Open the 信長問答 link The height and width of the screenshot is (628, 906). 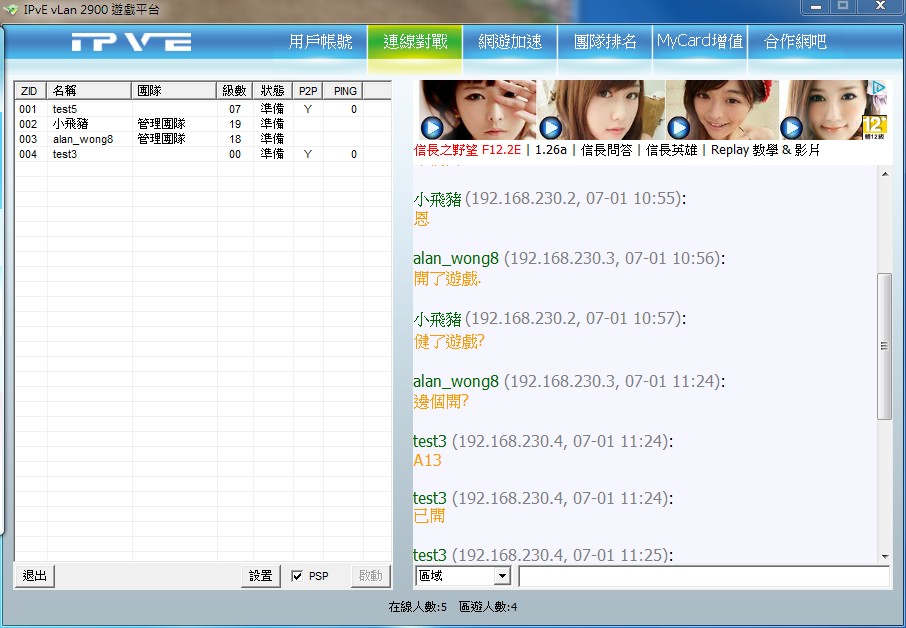(606, 150)
